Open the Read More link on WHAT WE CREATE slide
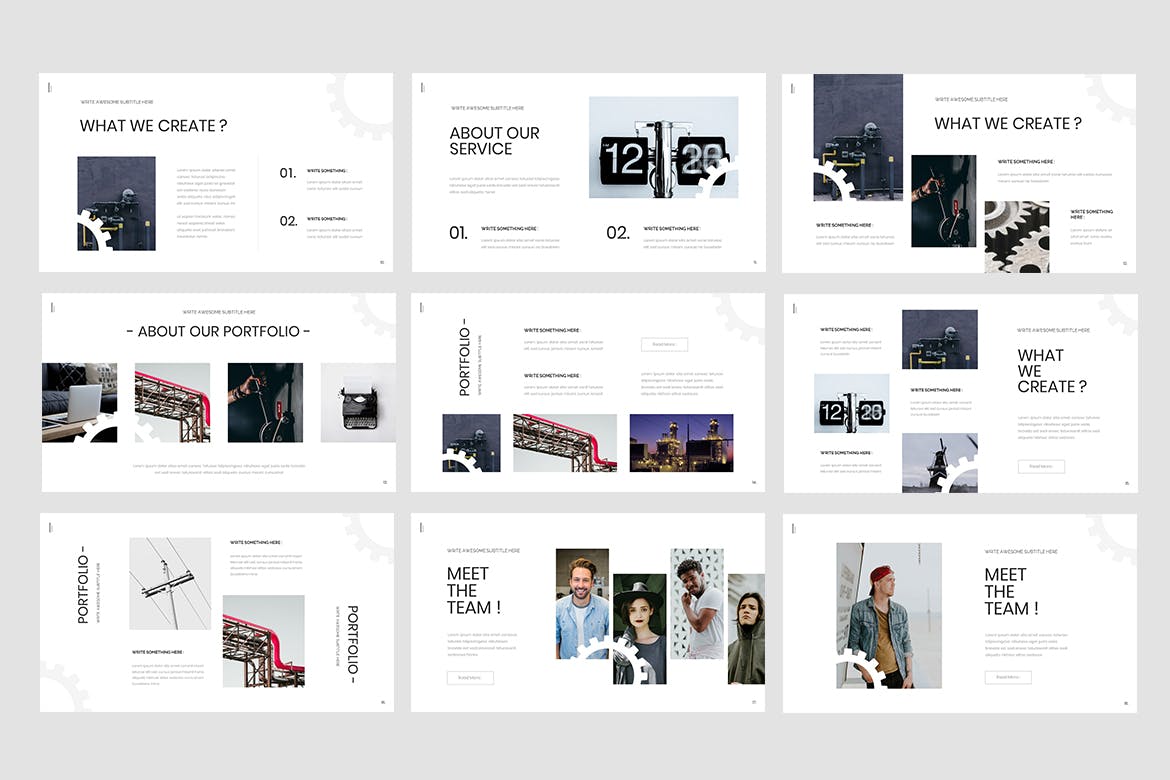This screenshot has width=1170, height=780. point(1041,466)
